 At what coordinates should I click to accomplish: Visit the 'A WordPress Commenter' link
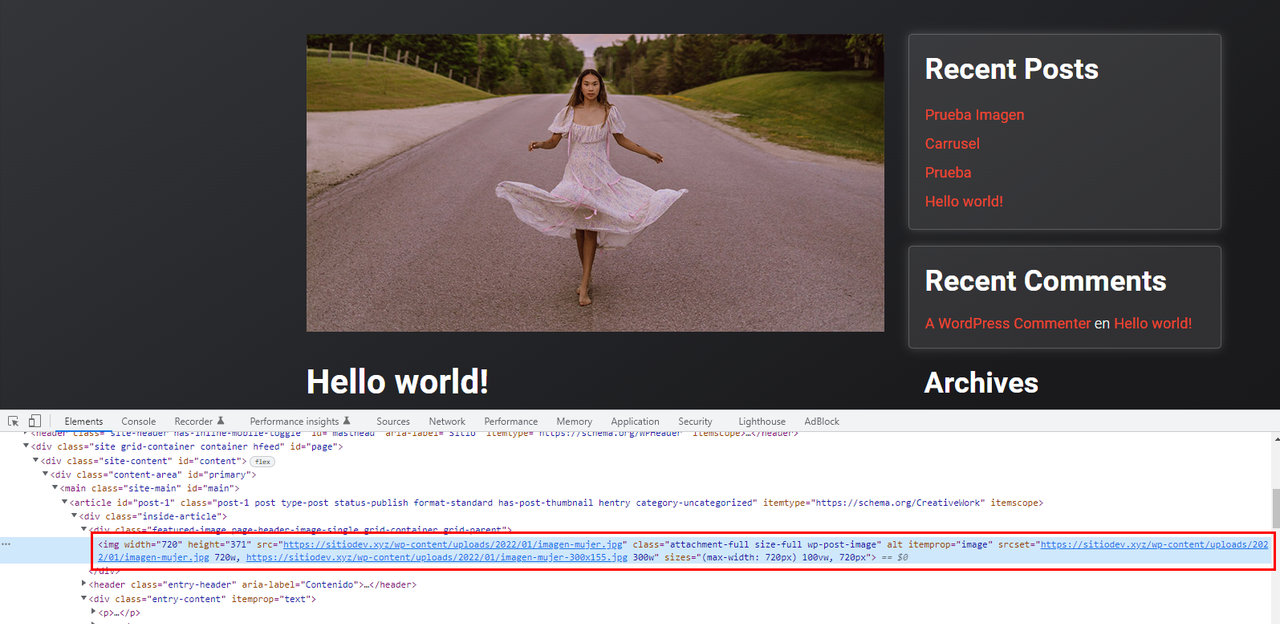1008,323
